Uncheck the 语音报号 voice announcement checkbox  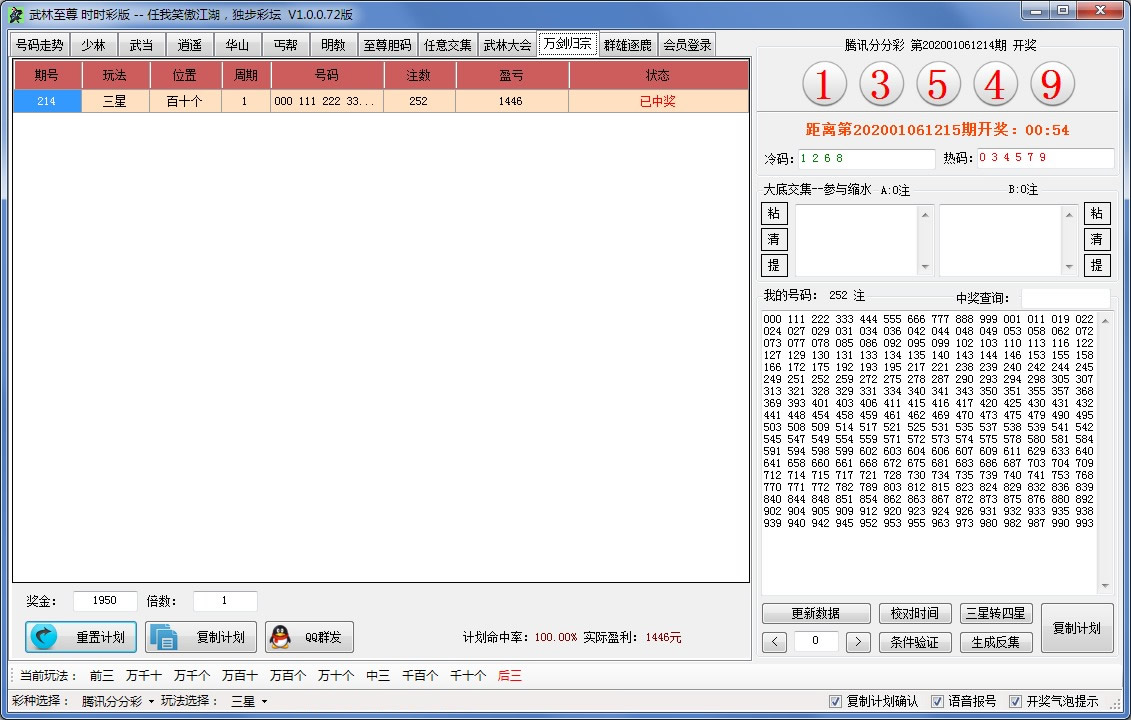tap(937, 701)
